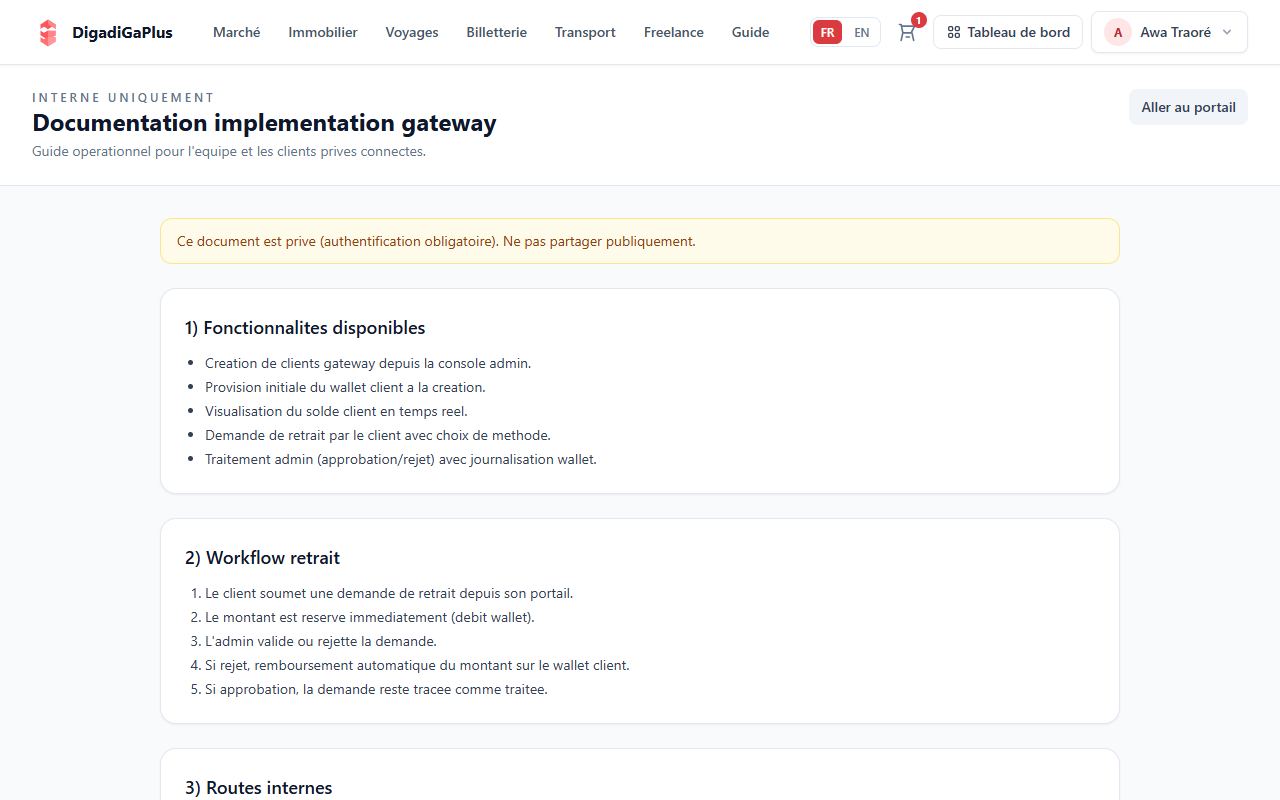Click the private document warning banner

[x=640, y=241]
